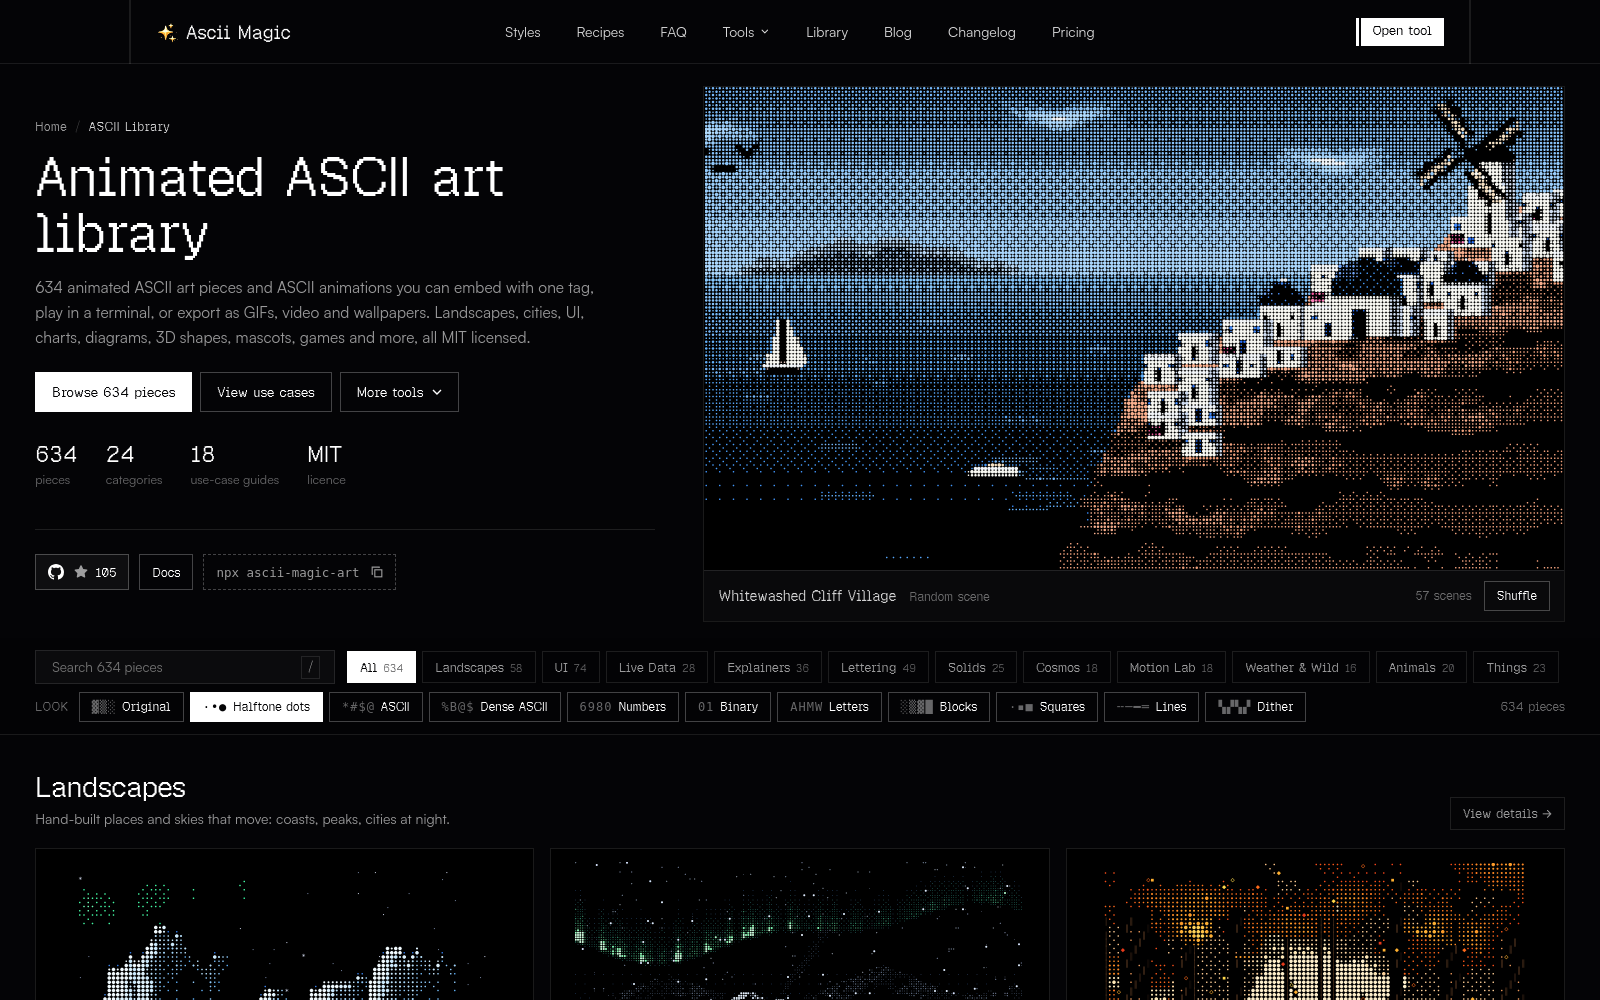Viewport: 1600px width, 1000px height.
Task: Open the Things category
Action: [x=1516, y=667]
